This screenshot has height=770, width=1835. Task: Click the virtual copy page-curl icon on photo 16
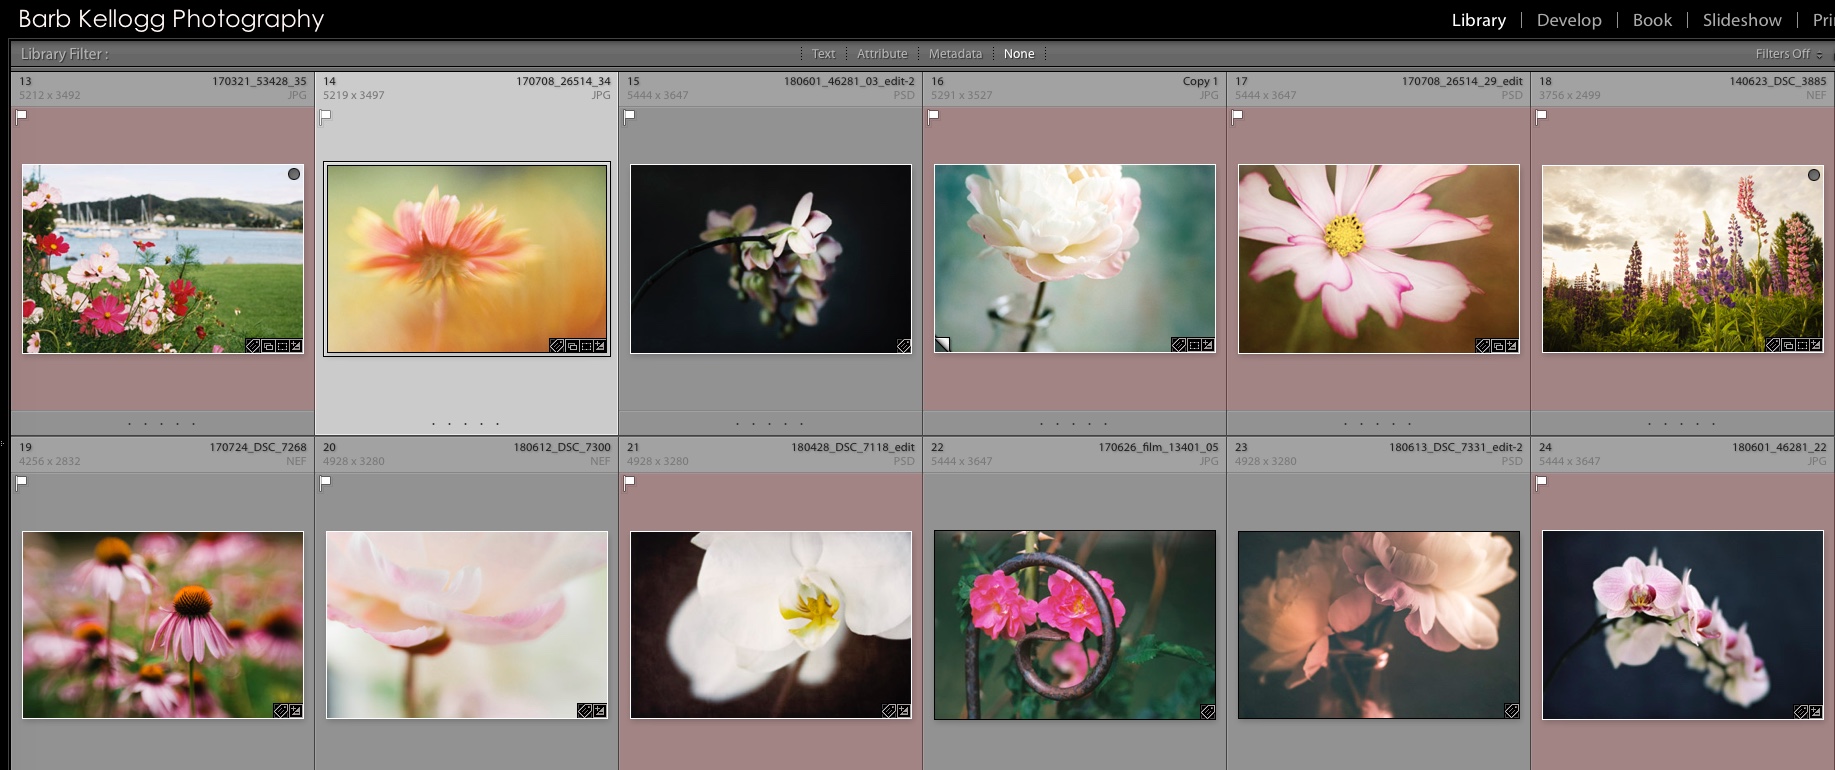(942, 345)
